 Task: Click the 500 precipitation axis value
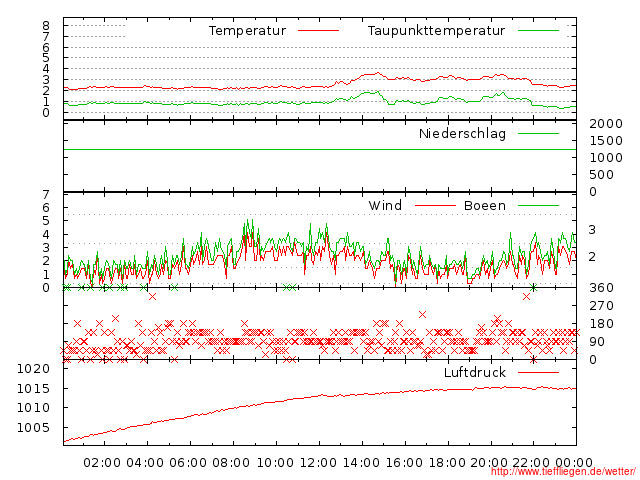602,175
